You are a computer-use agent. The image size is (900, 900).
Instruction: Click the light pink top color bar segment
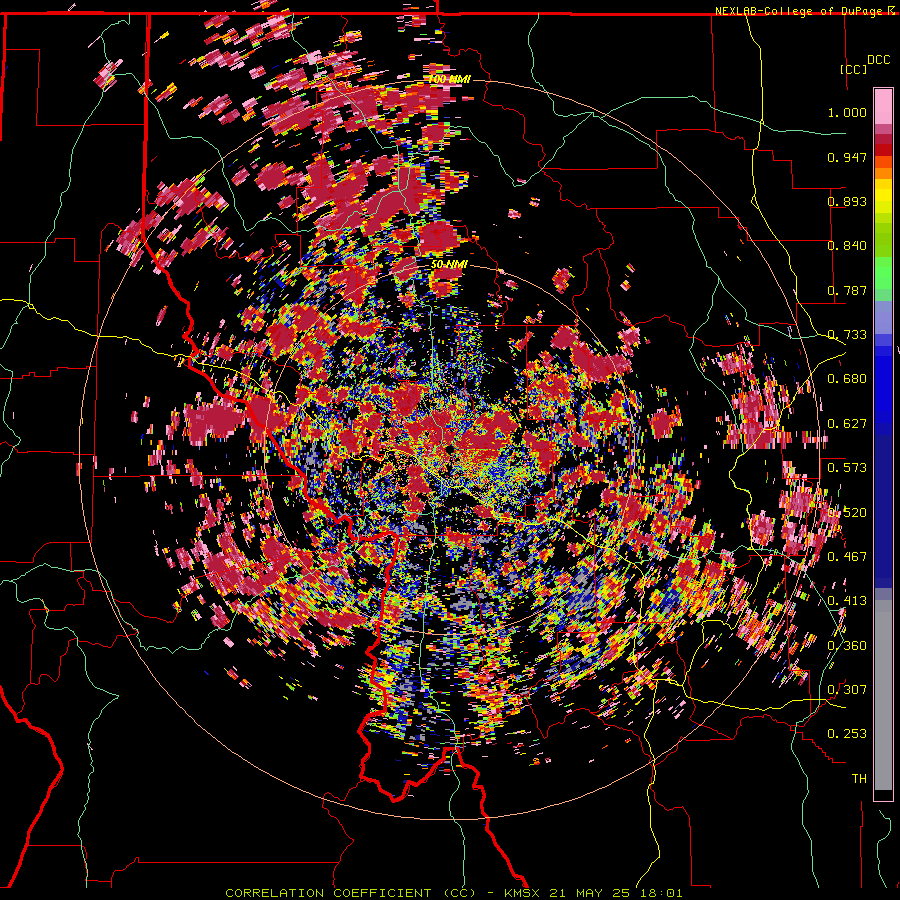[883, 106]
